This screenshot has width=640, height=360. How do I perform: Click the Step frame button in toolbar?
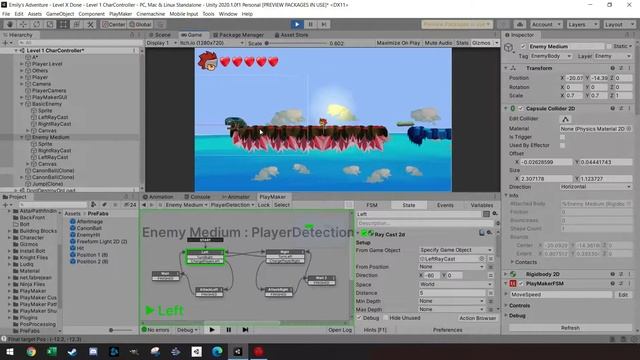pos(324,24)
